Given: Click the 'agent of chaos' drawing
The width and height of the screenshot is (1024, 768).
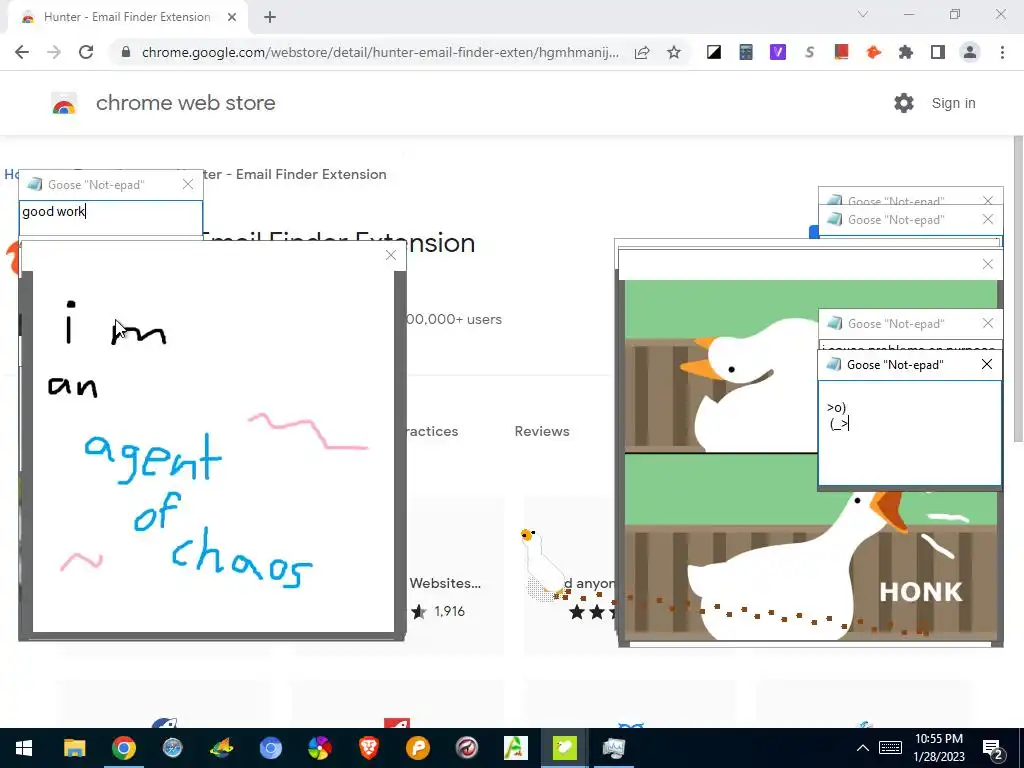Looking at the screenshot, I should click(213, 451).
